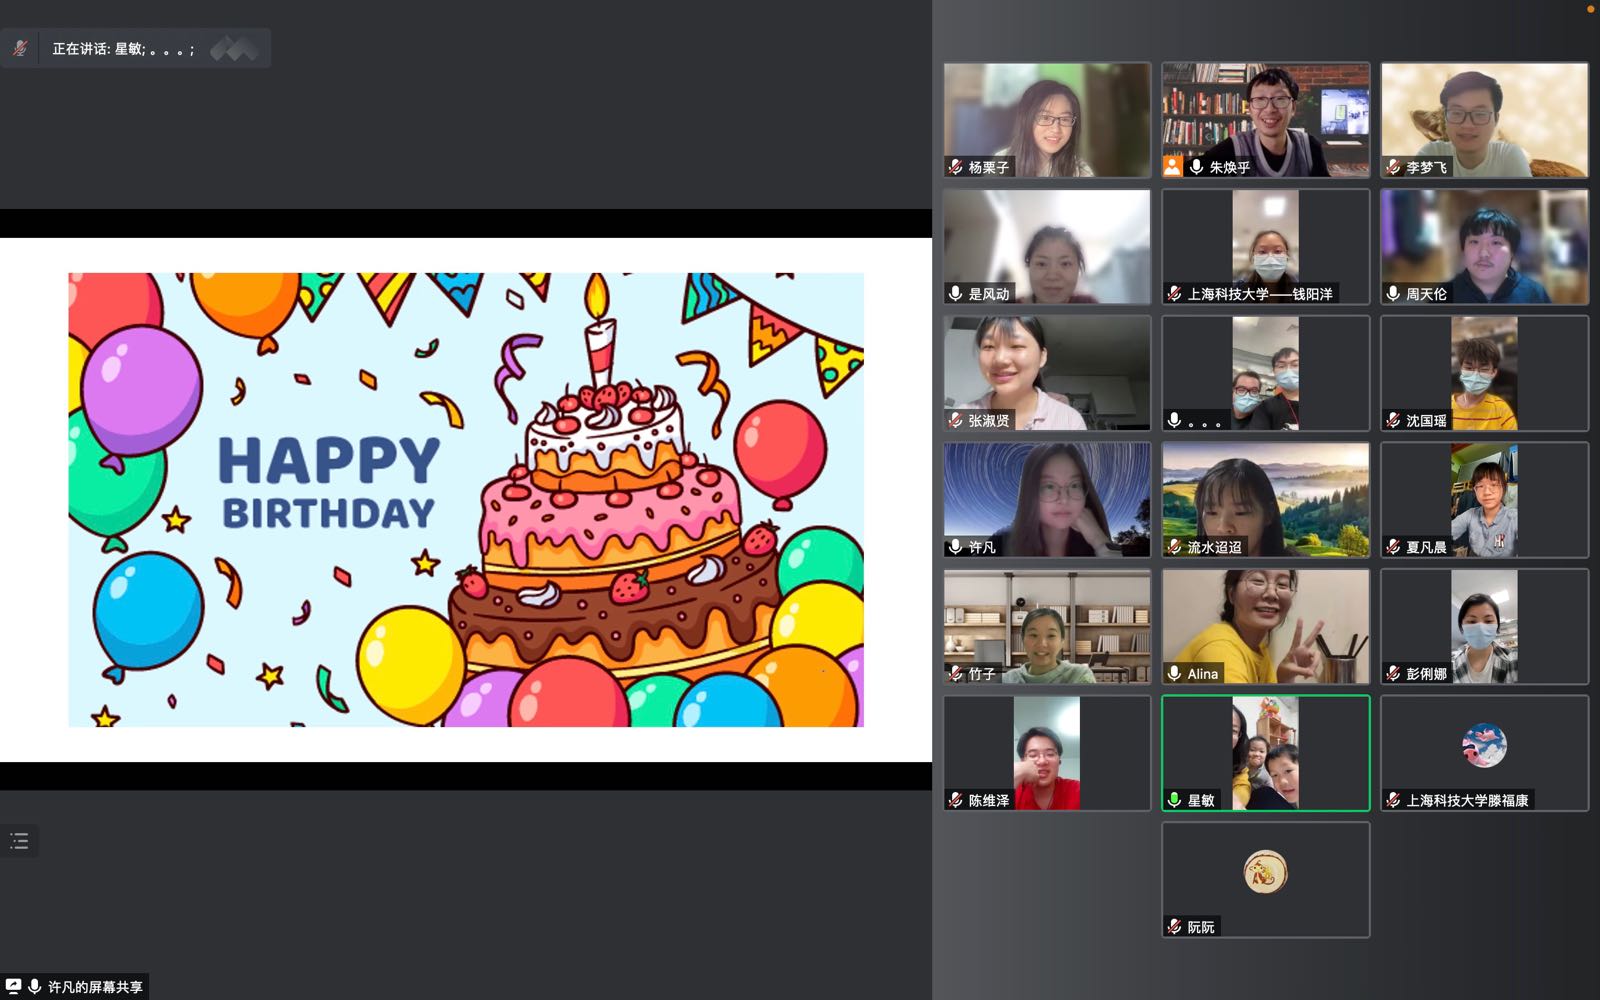
Task: Click muted mic icon beside 竹子
Action: (956, 674)
